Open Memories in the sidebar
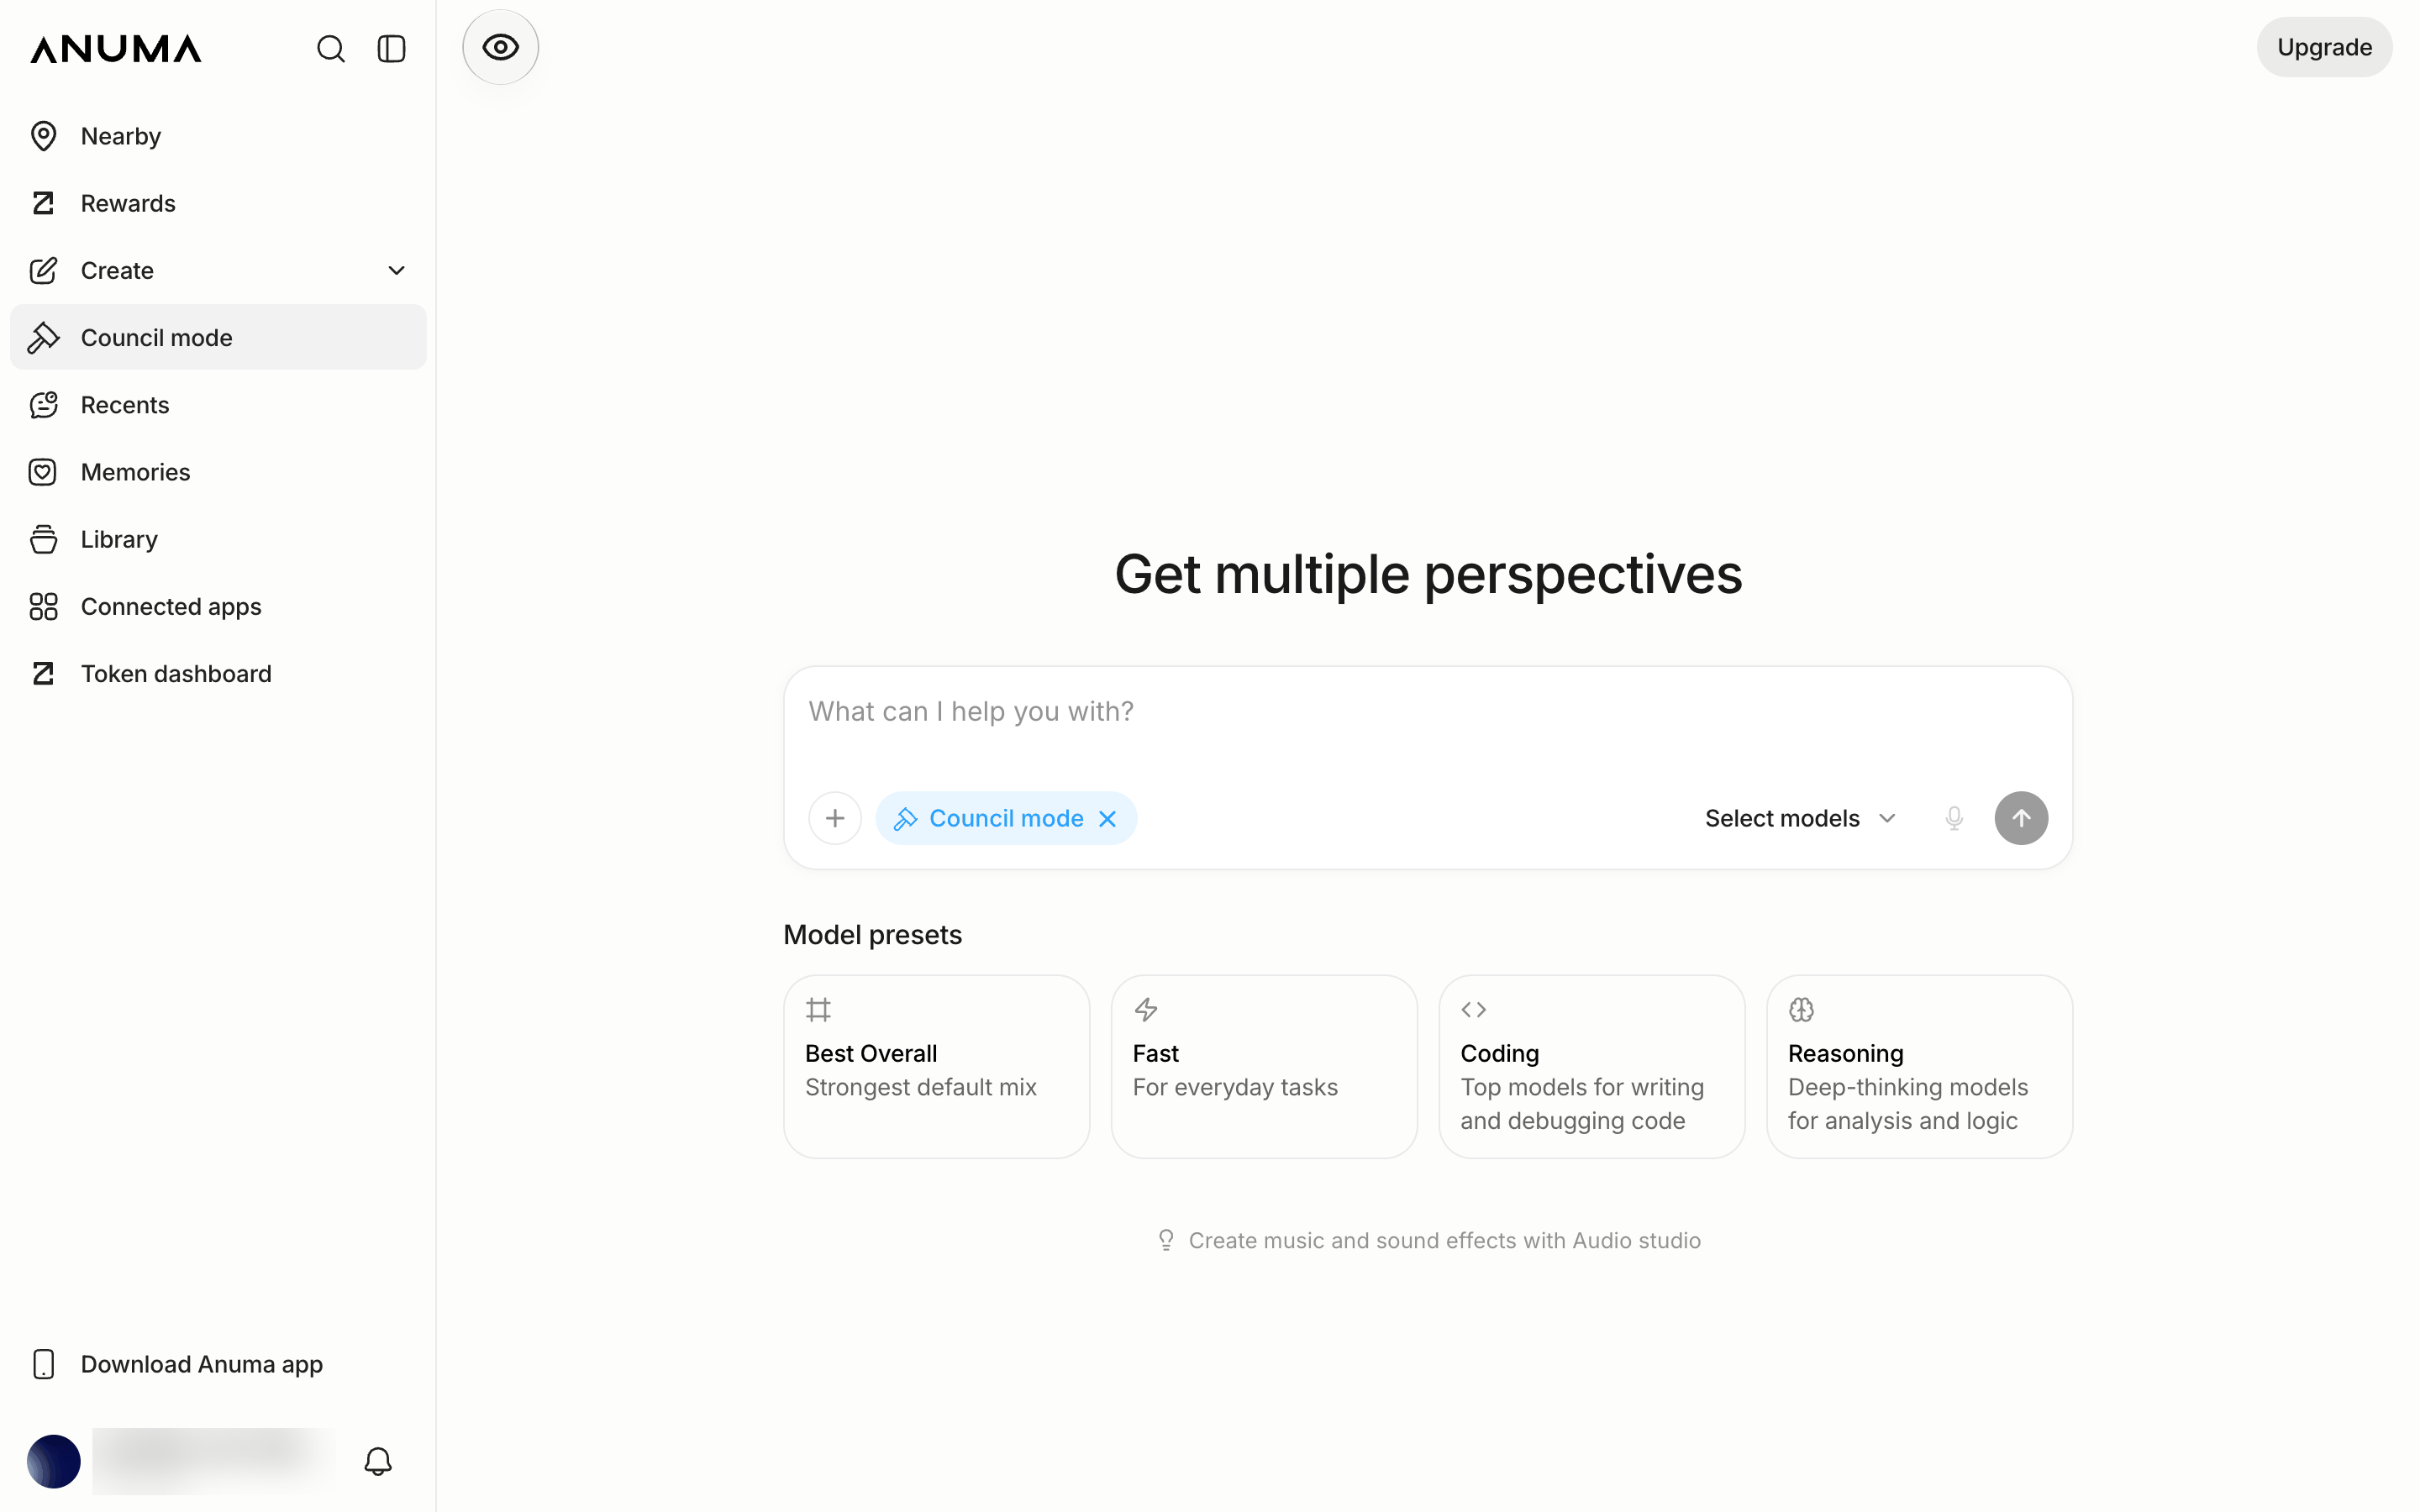This screenshot has height=1512, width=2420. [218, 472]
